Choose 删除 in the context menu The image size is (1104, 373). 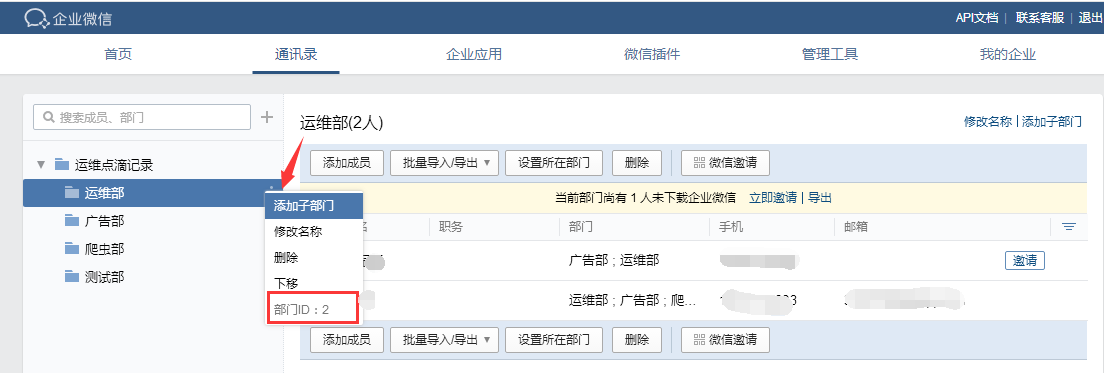pos(314,258)
